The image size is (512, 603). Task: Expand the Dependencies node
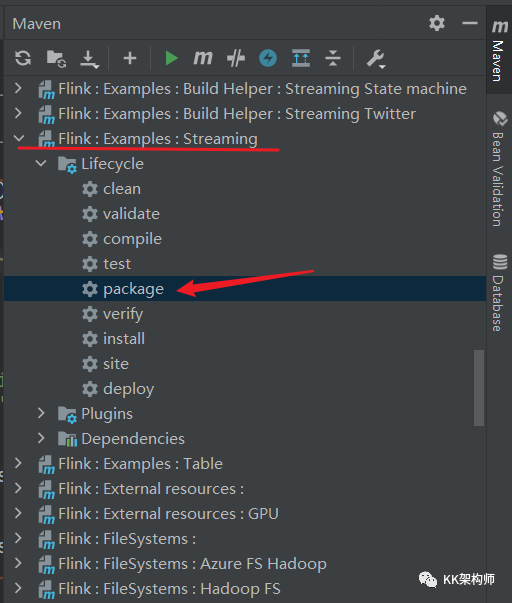41,438
